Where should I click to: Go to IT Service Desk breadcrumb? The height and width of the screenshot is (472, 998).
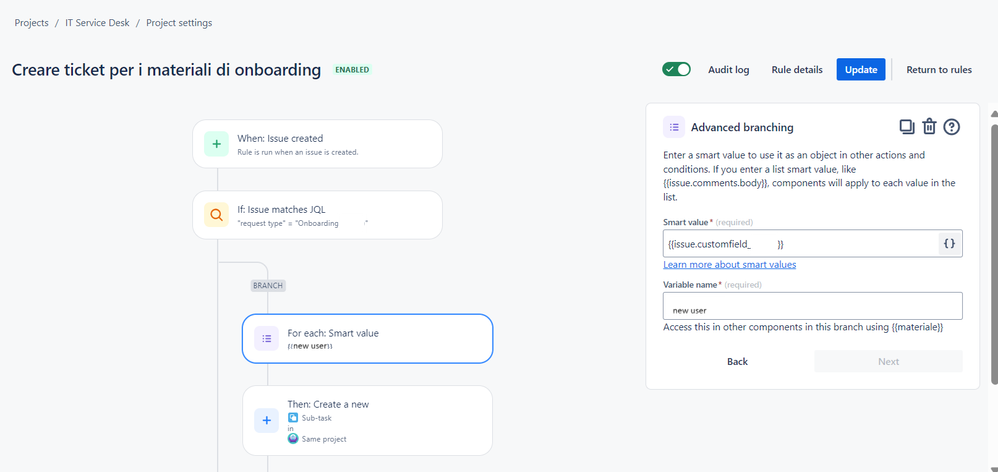(x=97, y=23)
